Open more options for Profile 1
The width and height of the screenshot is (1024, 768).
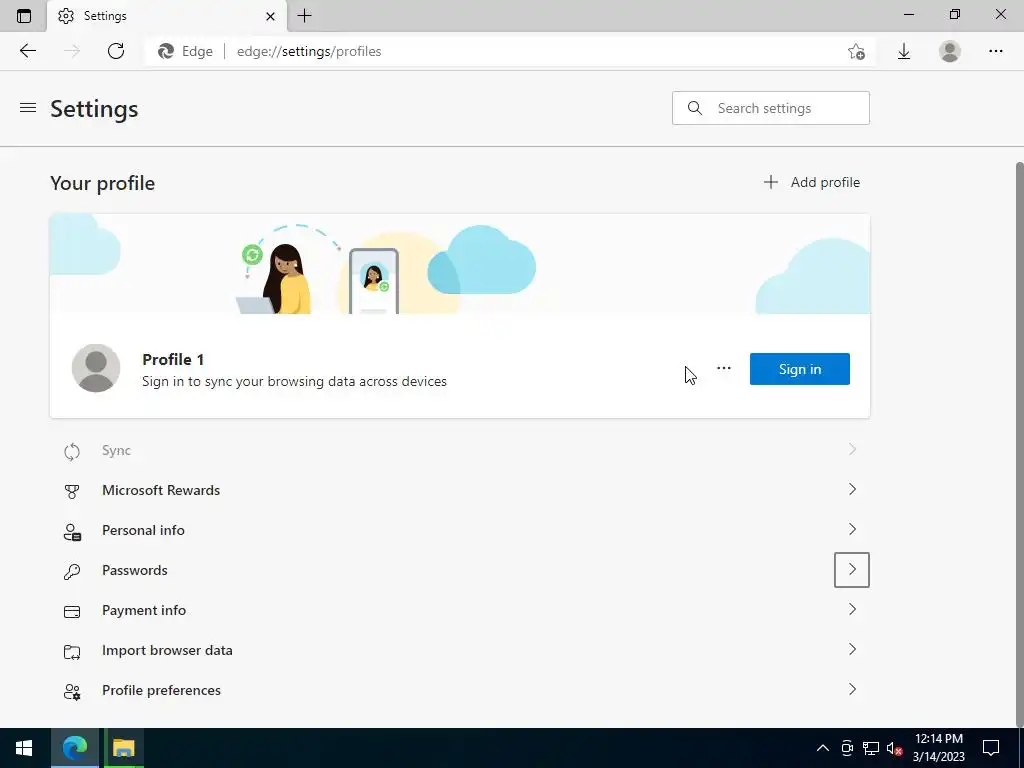pos(724,368)
